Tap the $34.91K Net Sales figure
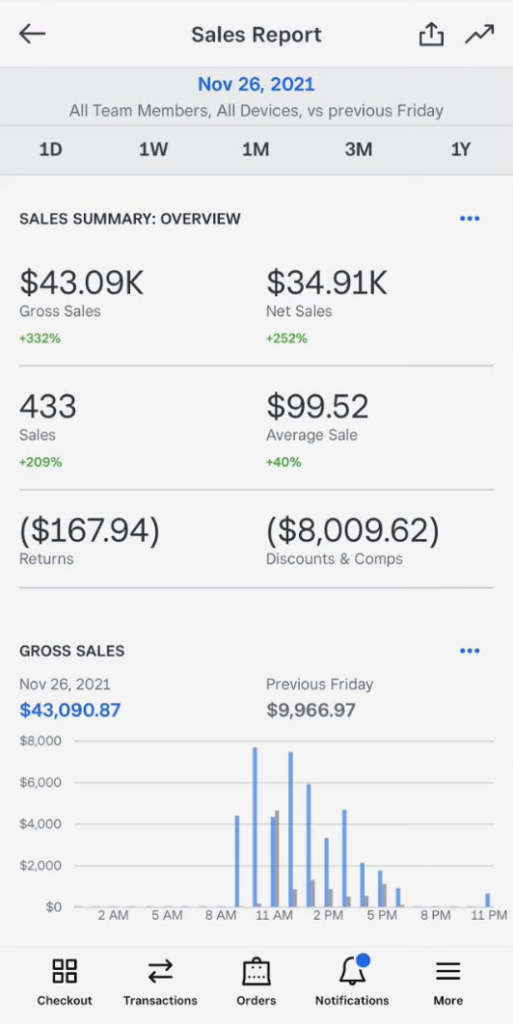This screenshot has height=1024, width=513. [327, 282]
